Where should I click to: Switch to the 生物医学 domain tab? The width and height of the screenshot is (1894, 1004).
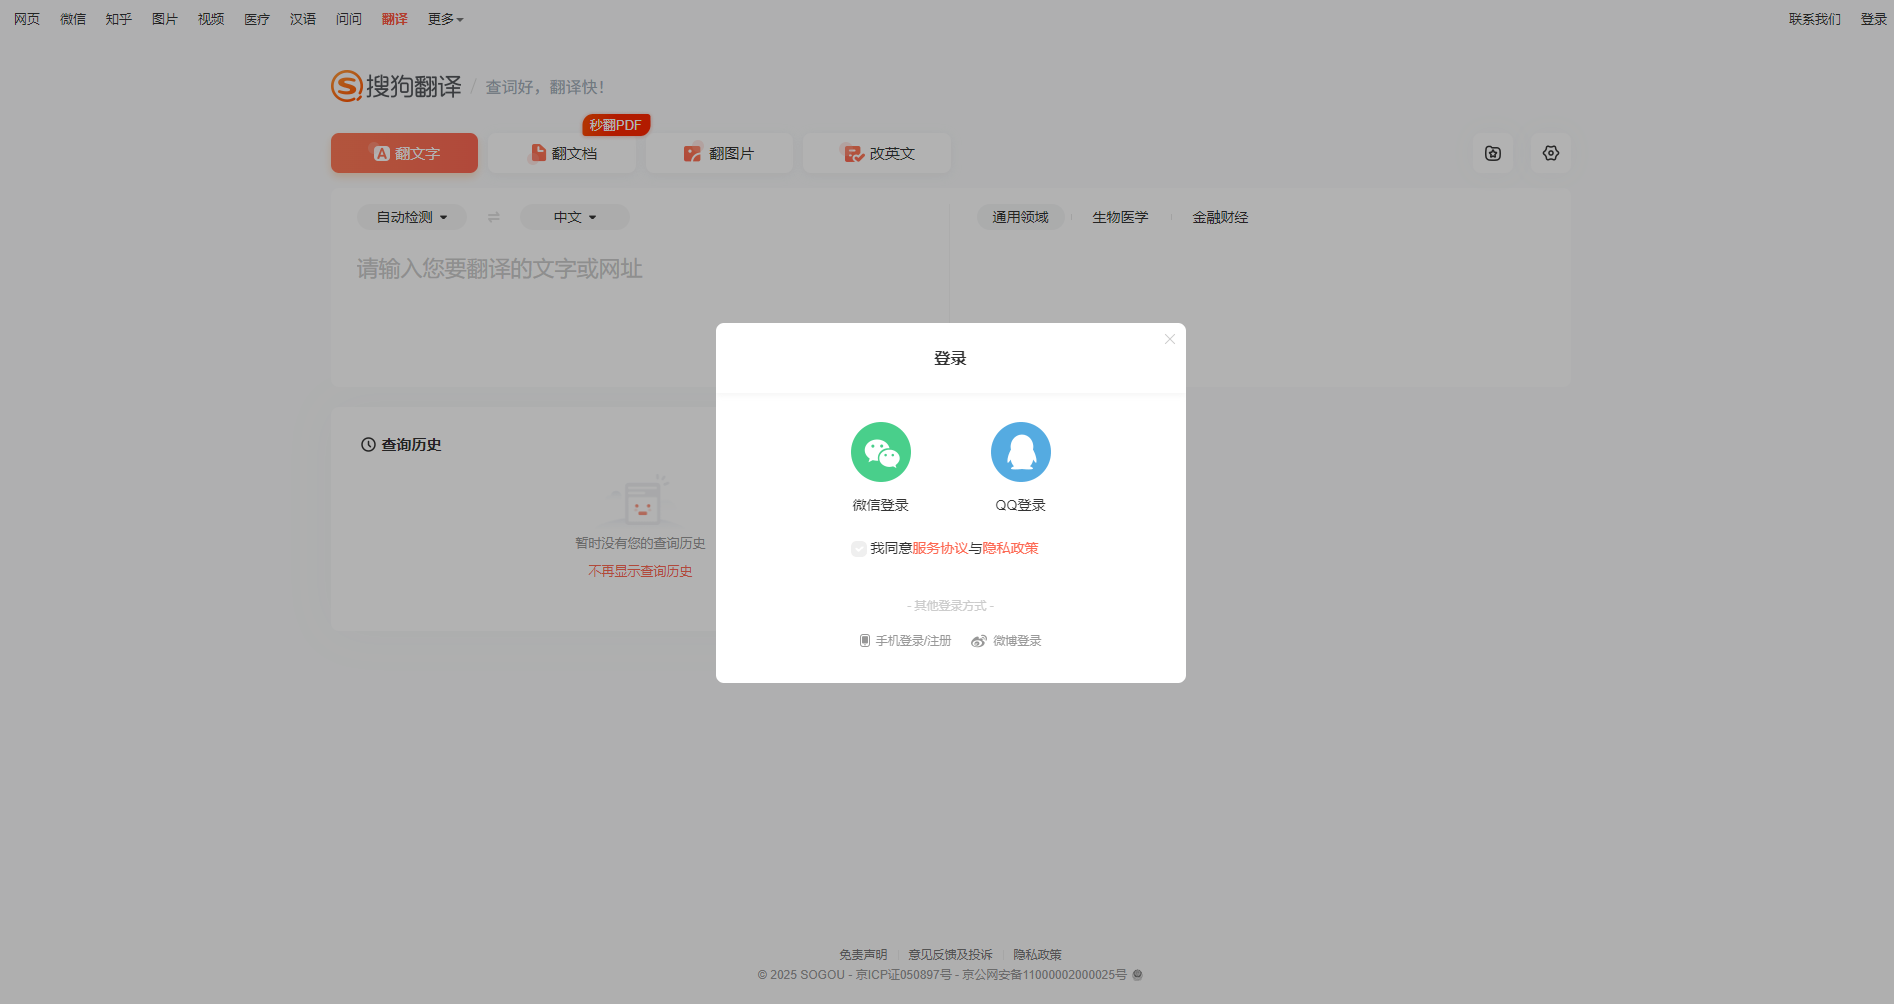pyautogui.click(x=1119, y=216)
